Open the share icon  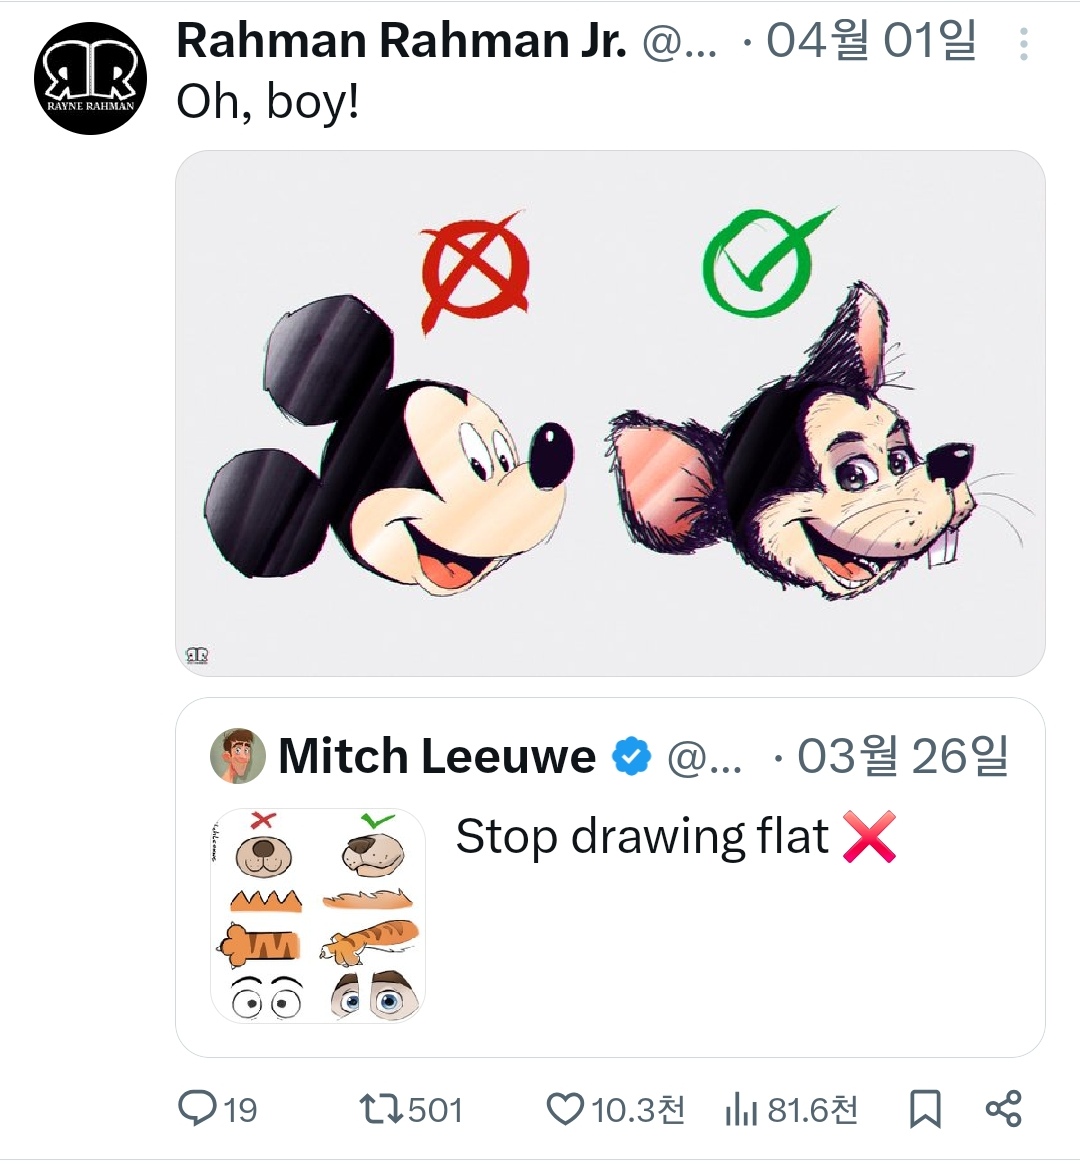click(1003, 1108)
